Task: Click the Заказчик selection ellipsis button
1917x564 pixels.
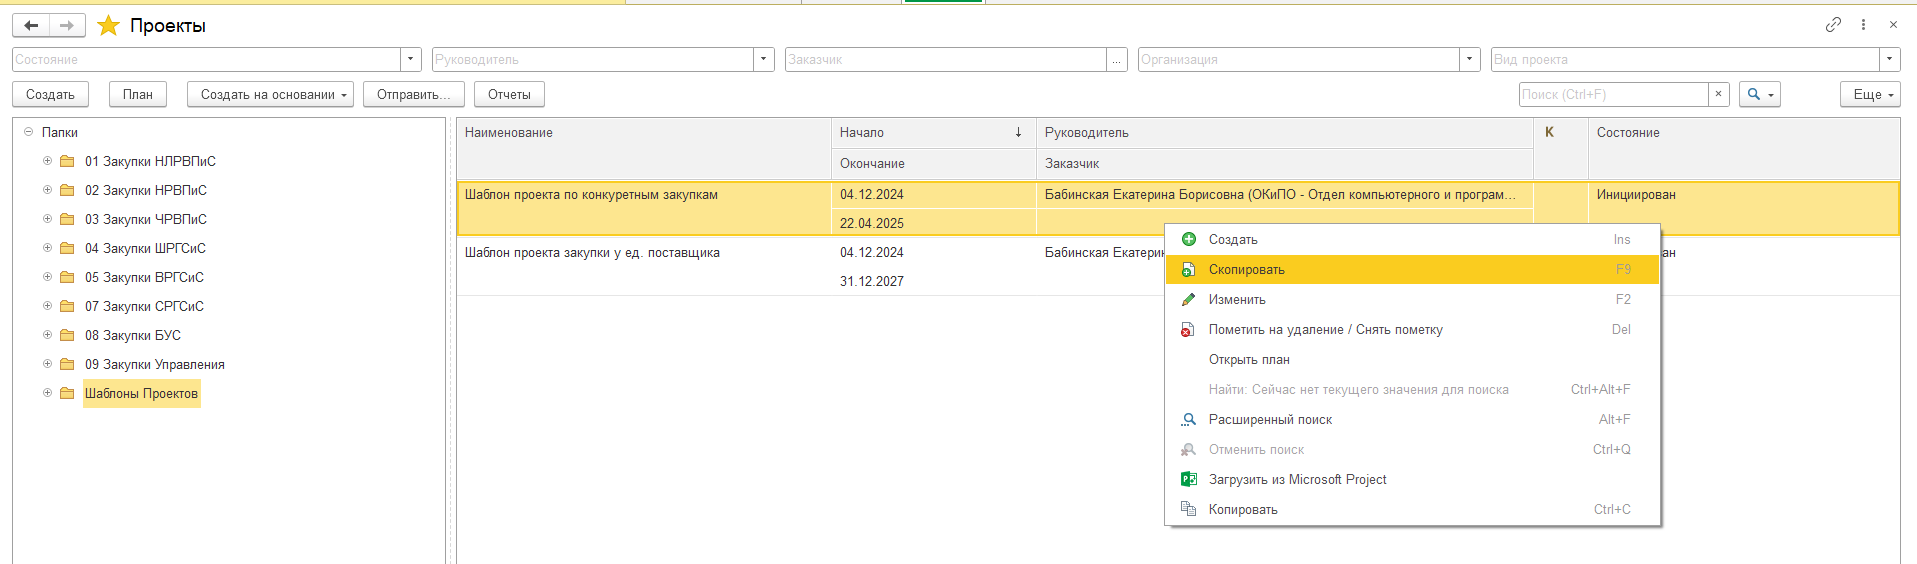Action: (x=1117, y=59)
